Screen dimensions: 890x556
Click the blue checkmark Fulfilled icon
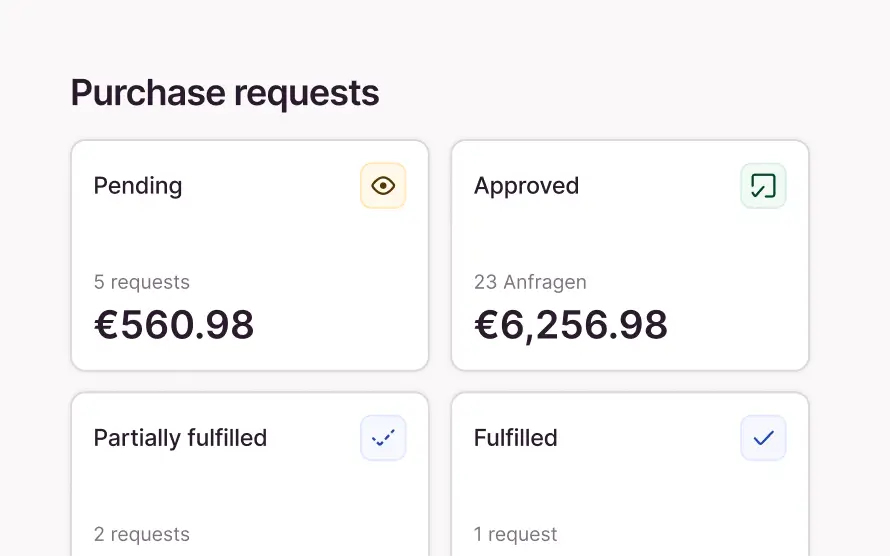(763, 438)
